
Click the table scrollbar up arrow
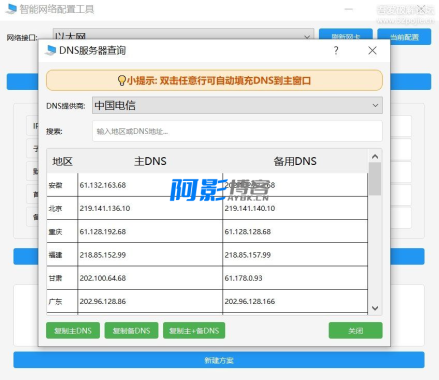coord(375,156)
